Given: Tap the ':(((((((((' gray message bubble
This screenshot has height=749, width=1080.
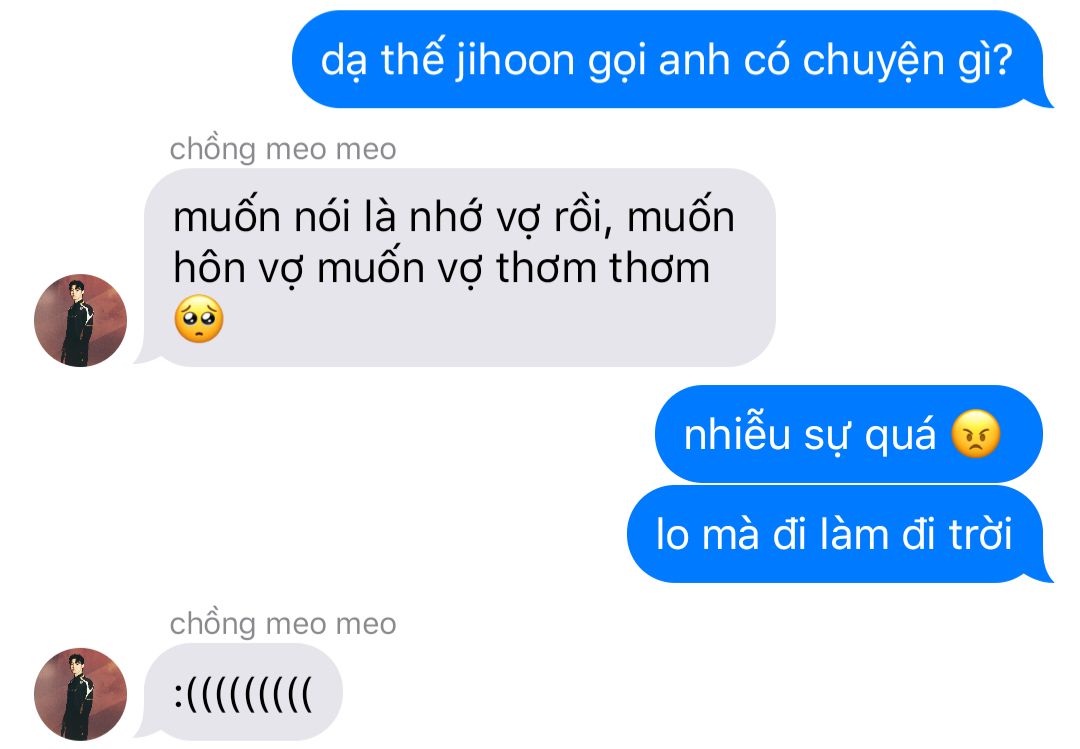Looking at the screenshot, I should click(239, 692).
